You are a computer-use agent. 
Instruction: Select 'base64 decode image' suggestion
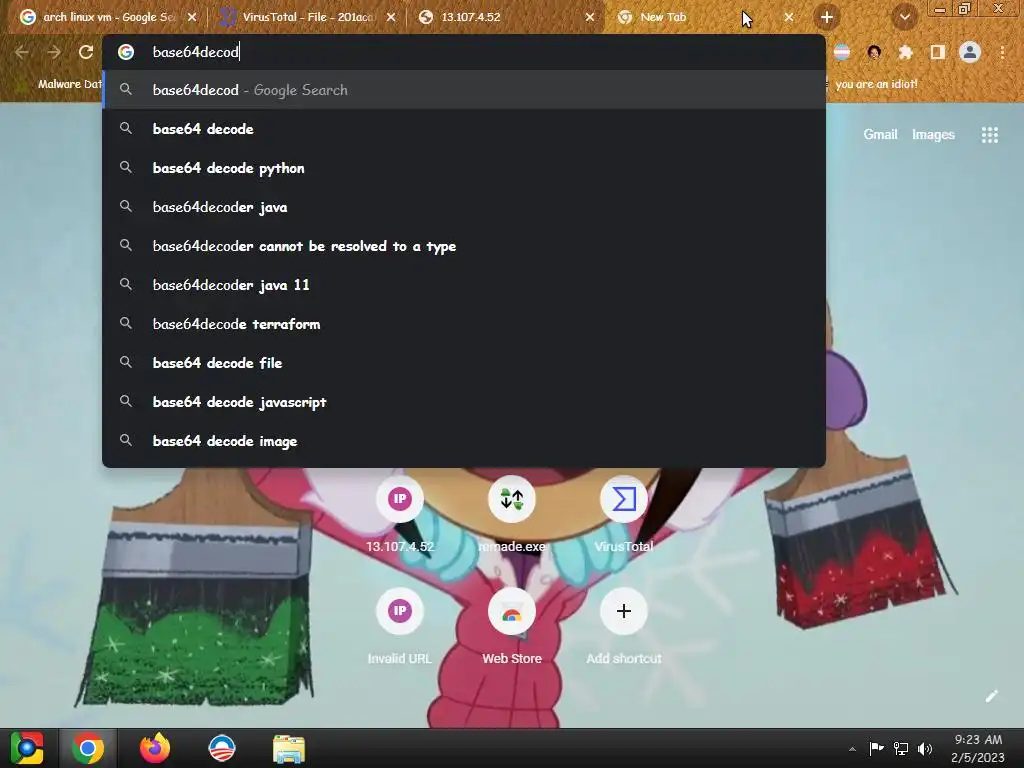point(464,441)
